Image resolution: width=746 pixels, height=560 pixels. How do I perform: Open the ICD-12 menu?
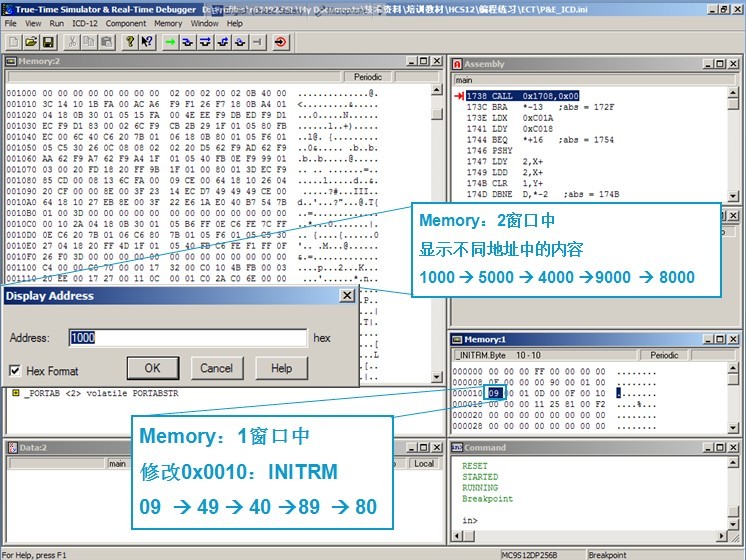(x=85, y=23)
